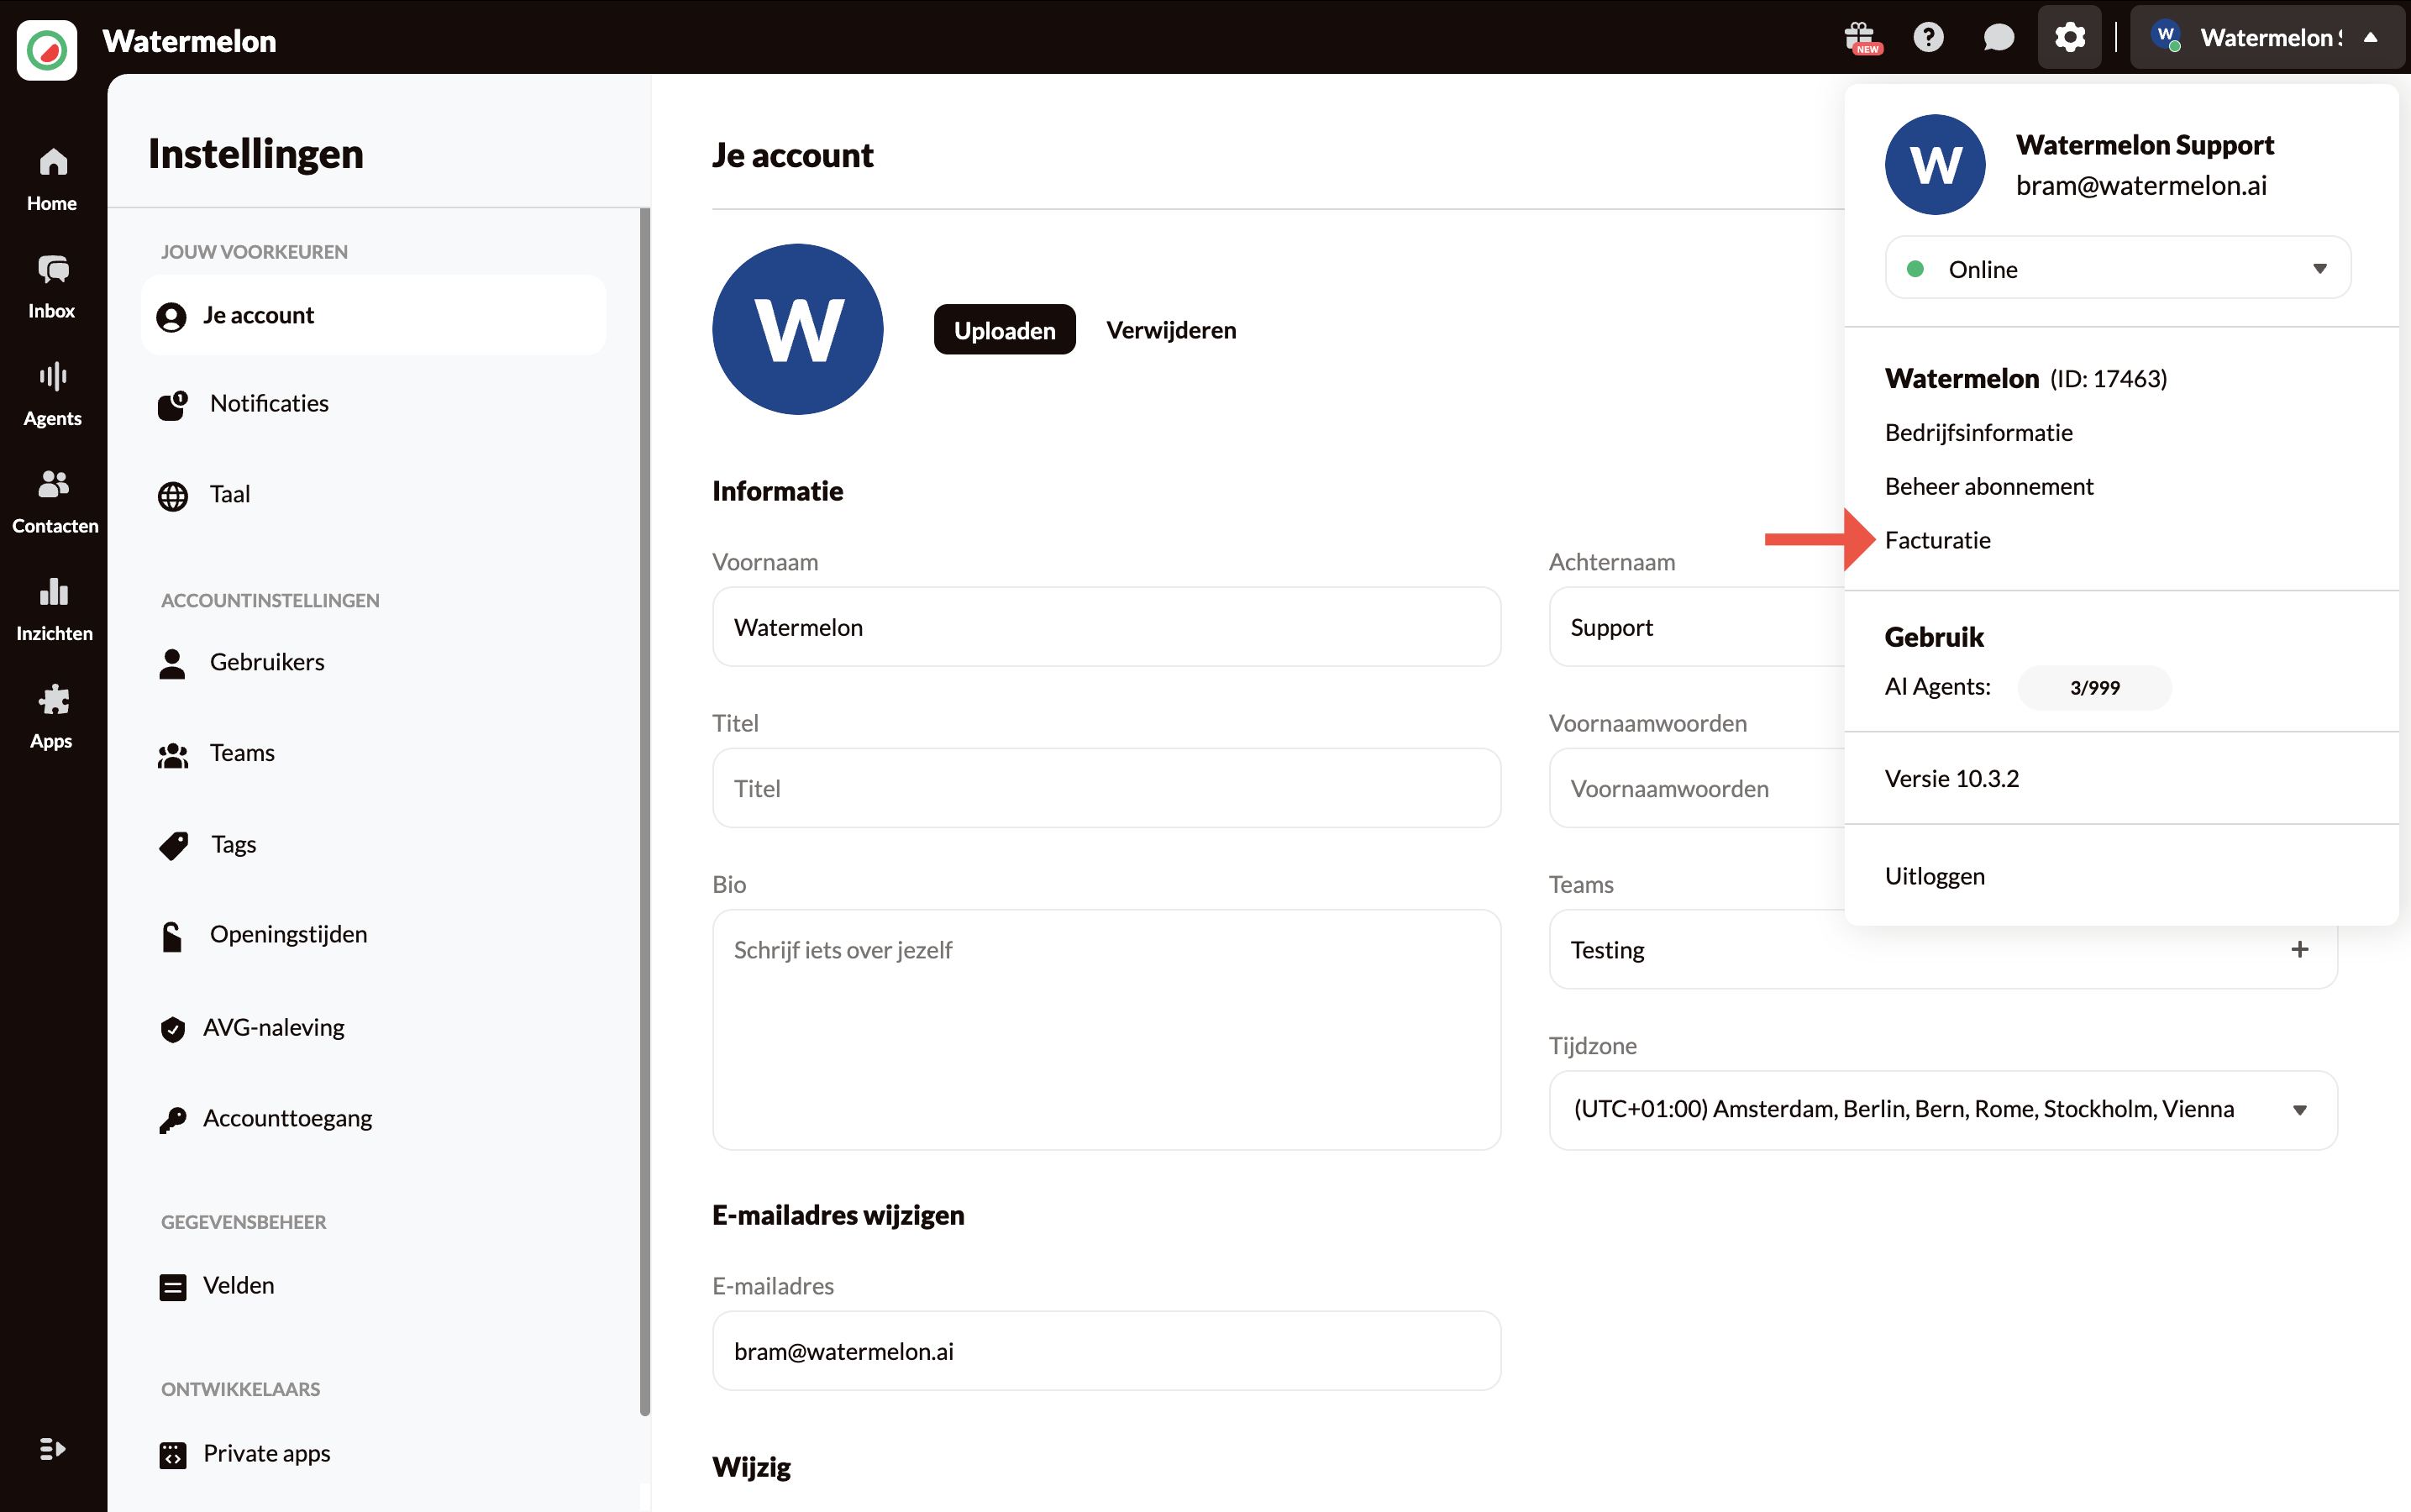Open Taal language settings
The height and width of the screenshot is (1512, 2411).
point(374,494)
